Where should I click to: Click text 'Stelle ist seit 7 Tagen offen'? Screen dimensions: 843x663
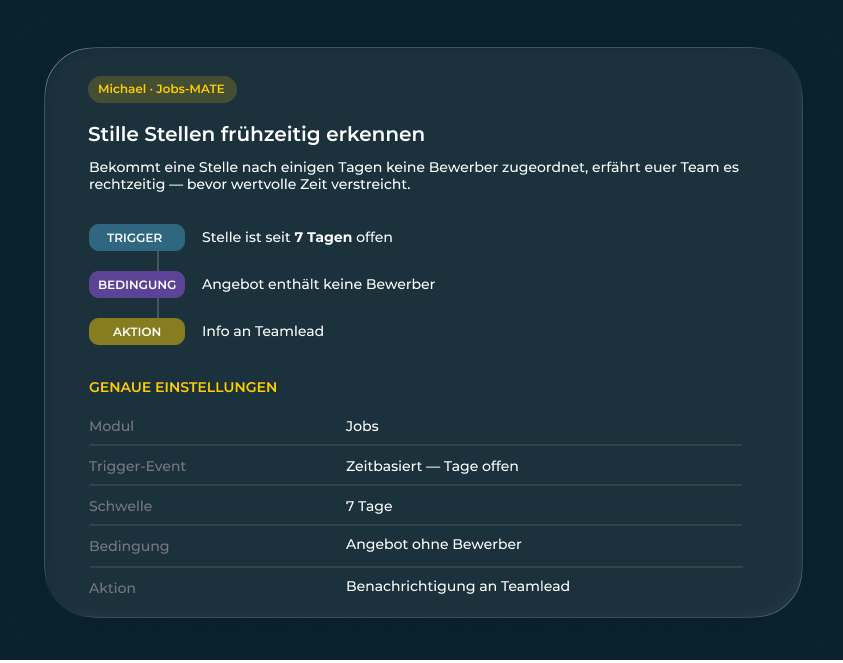[x=297, y=237]
